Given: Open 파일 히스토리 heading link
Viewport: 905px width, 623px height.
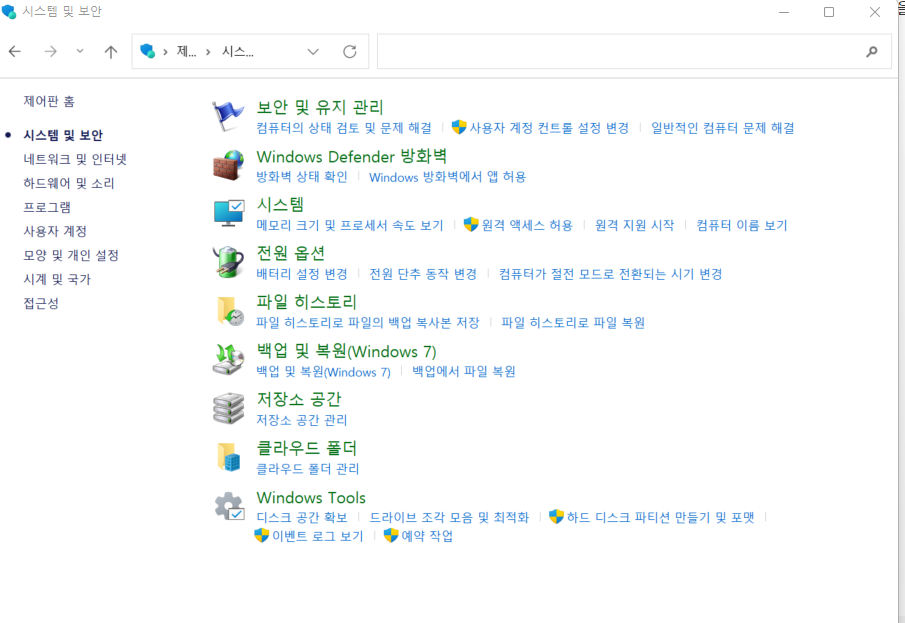Looking at the screenshot, I should pos(306,301).
